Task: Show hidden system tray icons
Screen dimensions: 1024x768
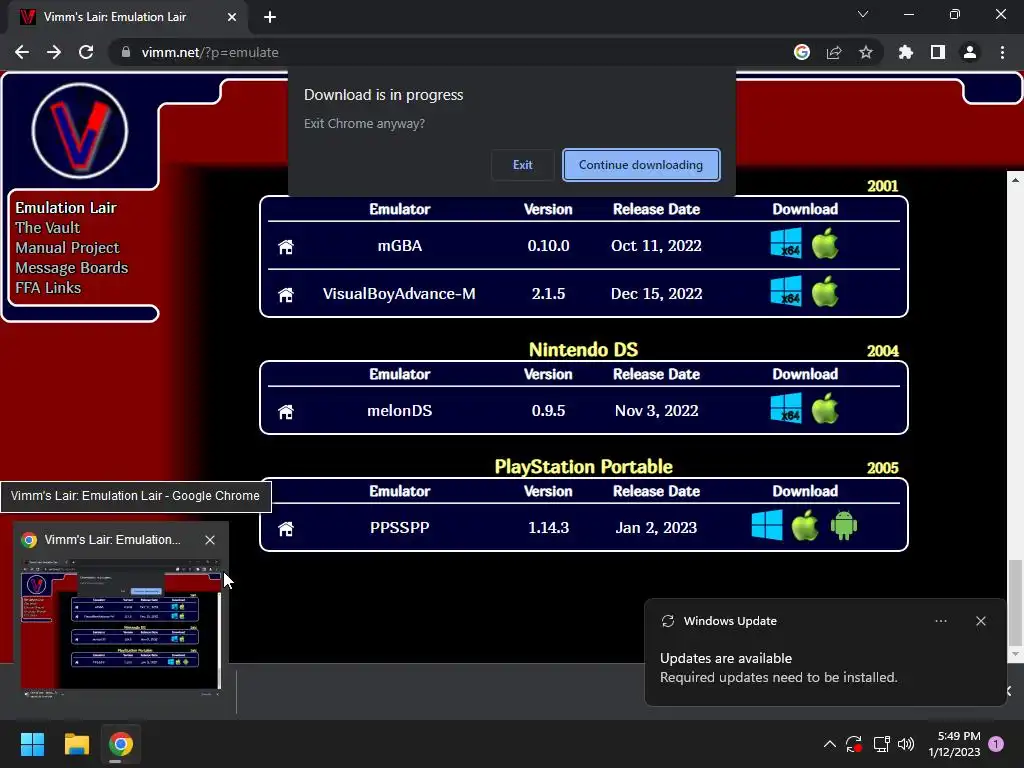Action: 829,744
